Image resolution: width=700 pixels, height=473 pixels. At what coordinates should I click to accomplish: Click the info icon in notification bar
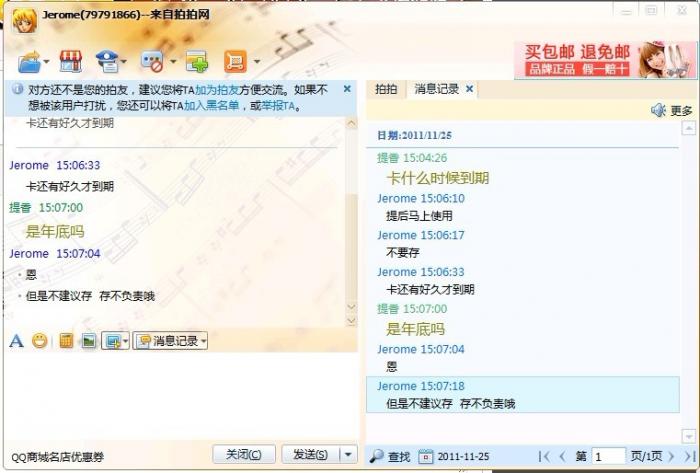tap(17, 89)
